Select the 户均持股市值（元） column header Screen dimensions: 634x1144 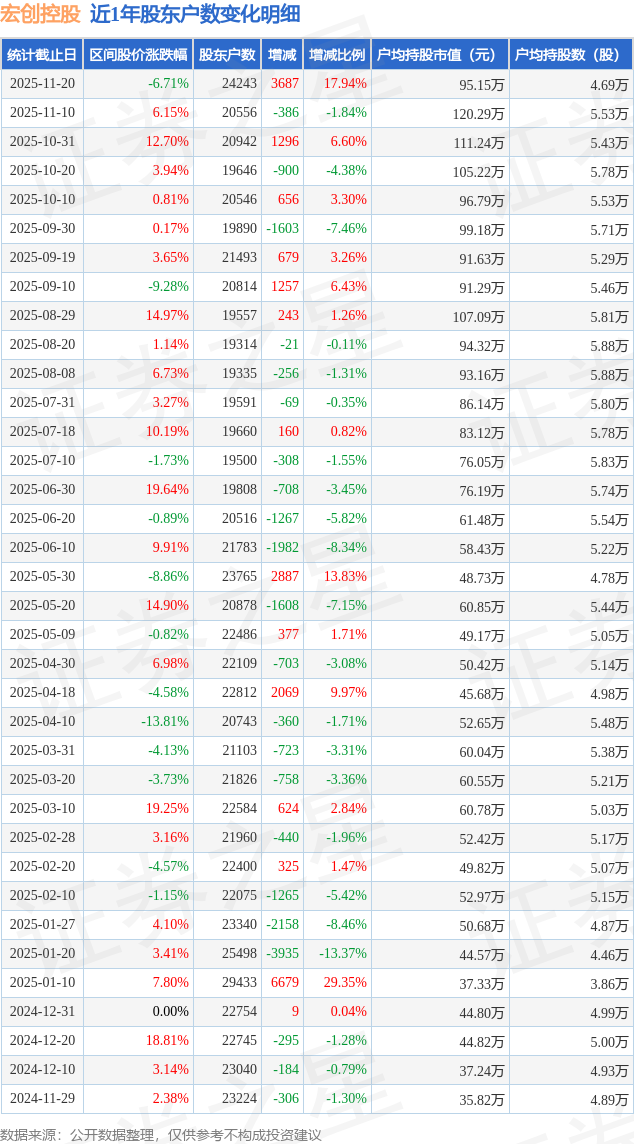pos(439,55)
